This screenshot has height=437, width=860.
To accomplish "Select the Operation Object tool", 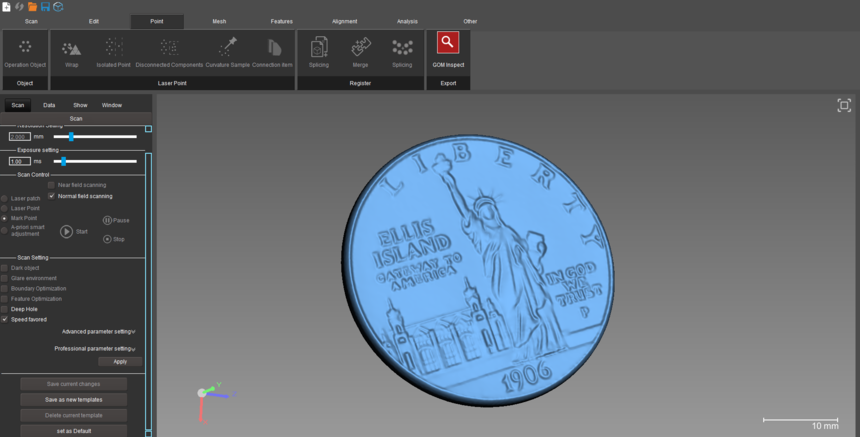I will (25, 53).
